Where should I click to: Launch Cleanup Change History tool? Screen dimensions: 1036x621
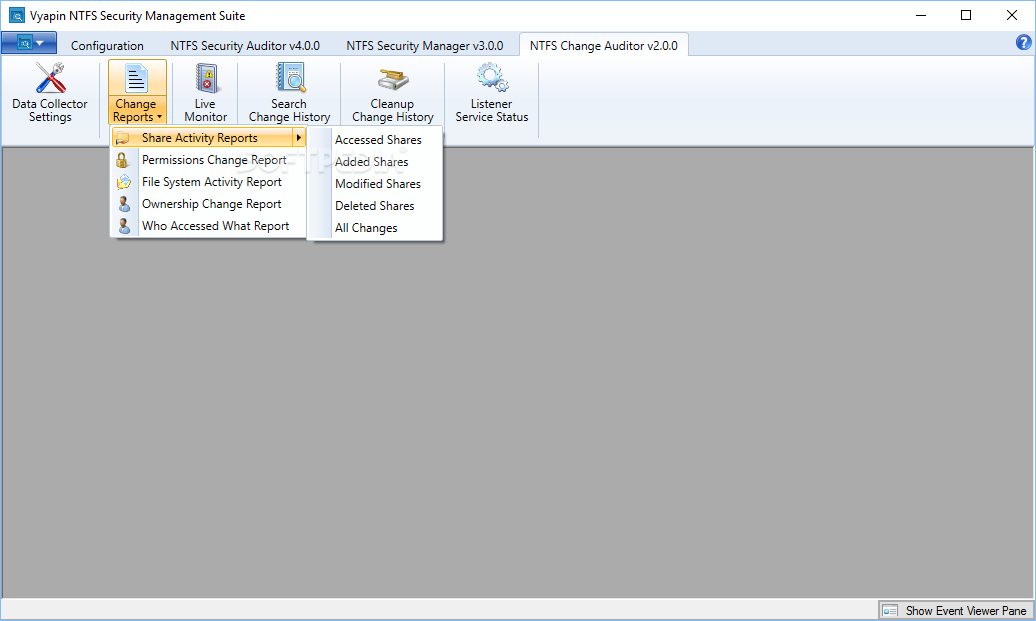pos(392,92)
